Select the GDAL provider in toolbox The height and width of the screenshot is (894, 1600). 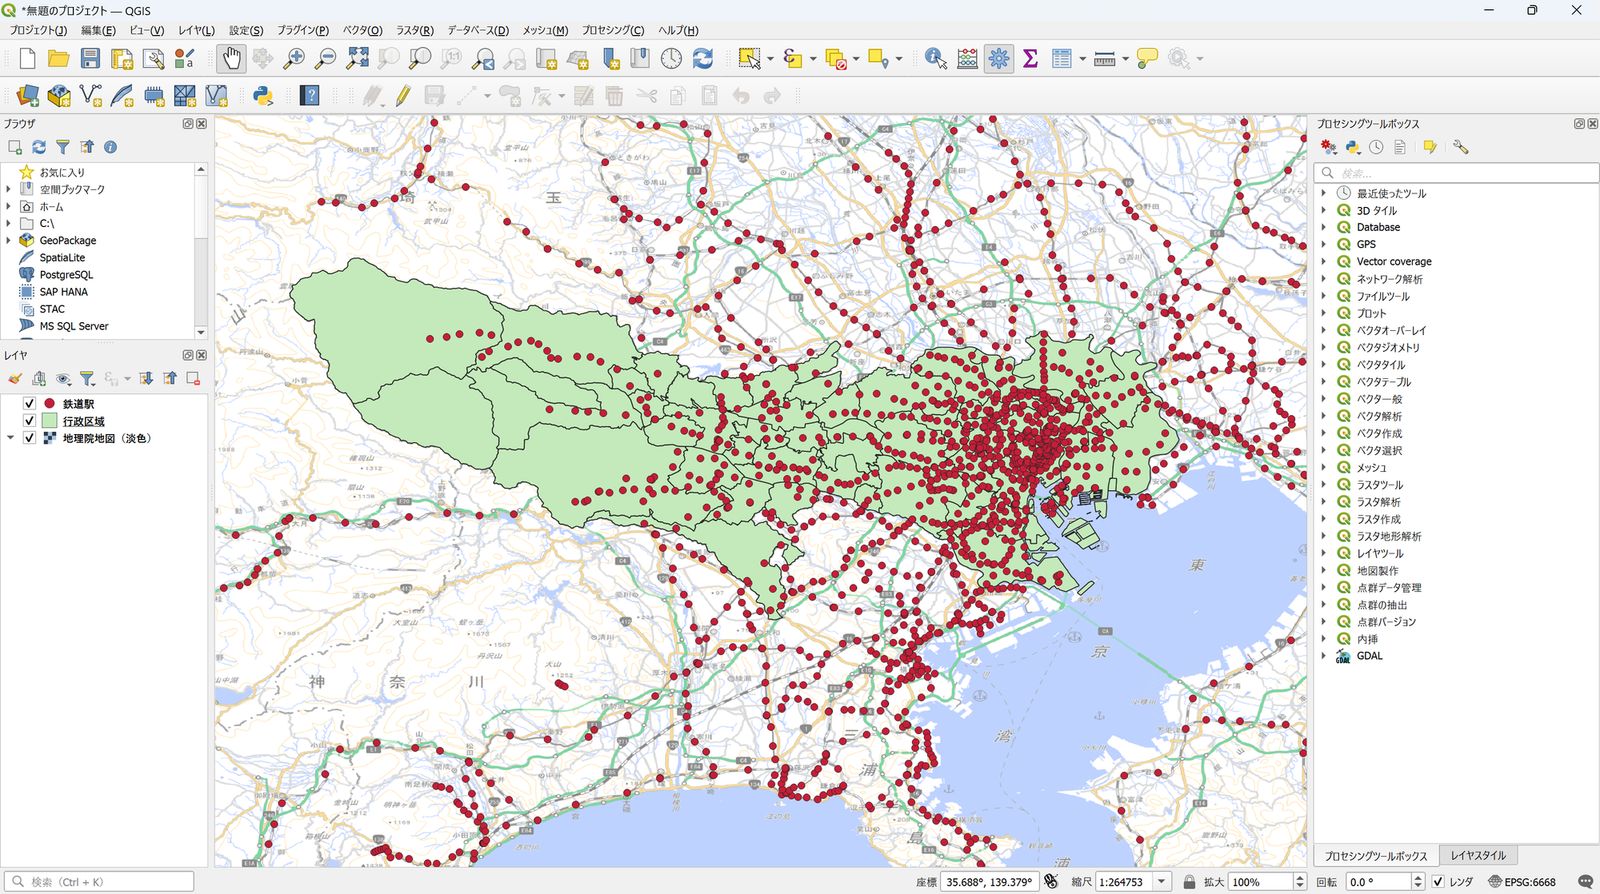point(1369,656)
